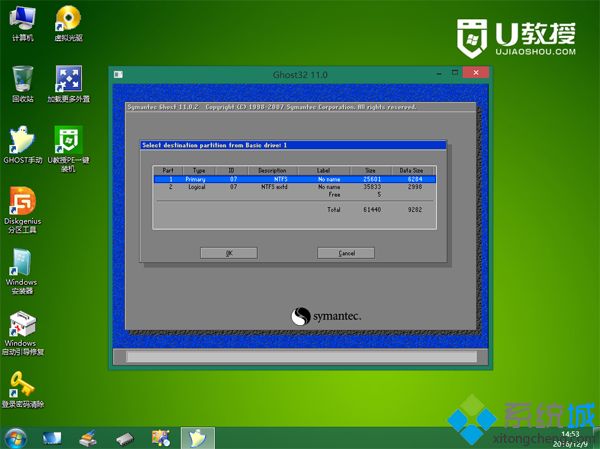600x449 pixels.
Task: Select the 加载更多外置 desktop icon
Action: tap(68, 84)
